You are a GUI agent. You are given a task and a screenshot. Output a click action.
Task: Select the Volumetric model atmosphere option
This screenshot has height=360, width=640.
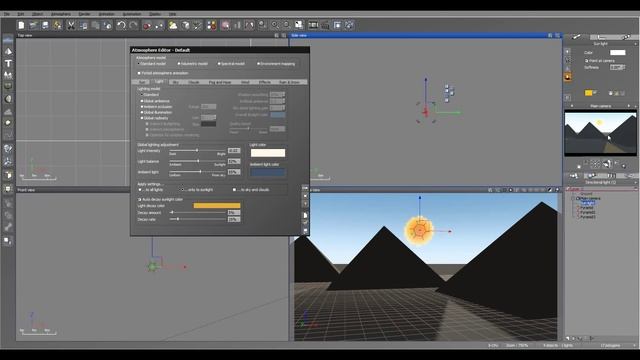[193, 64]
